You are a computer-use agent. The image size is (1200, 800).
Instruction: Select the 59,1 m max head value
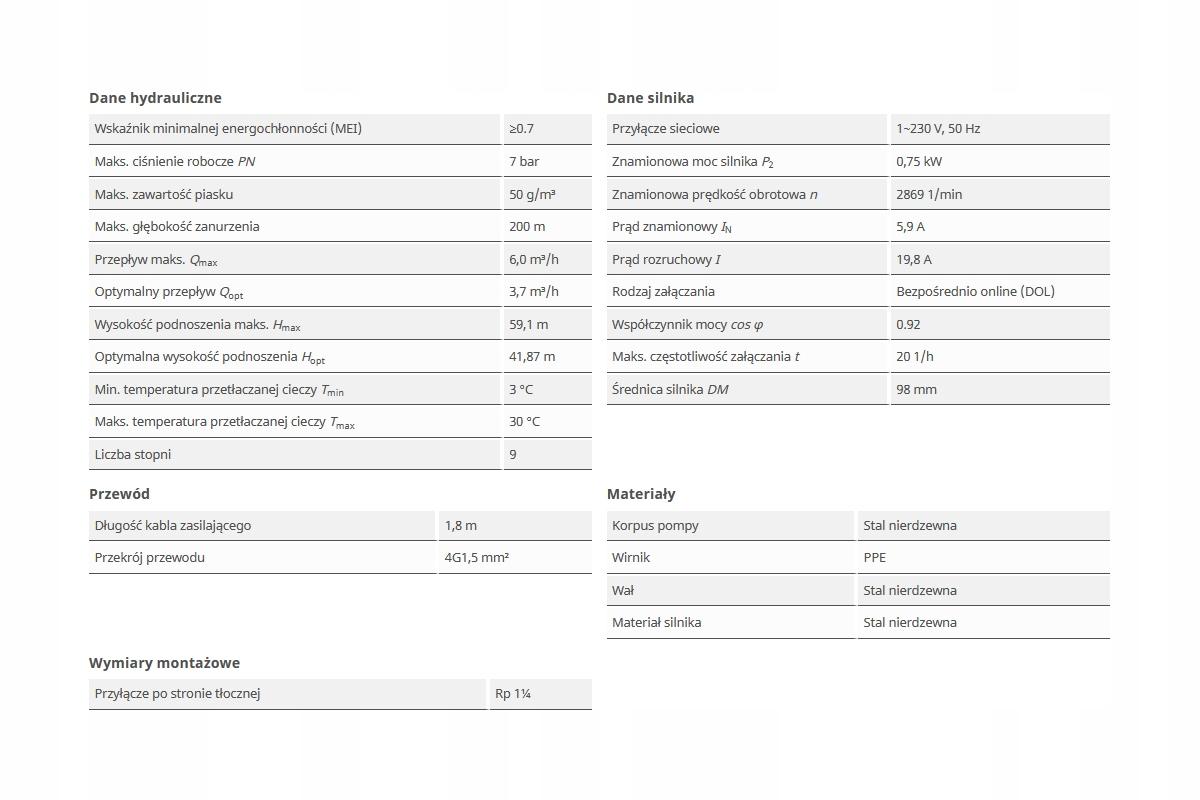[x=528, y=325]
